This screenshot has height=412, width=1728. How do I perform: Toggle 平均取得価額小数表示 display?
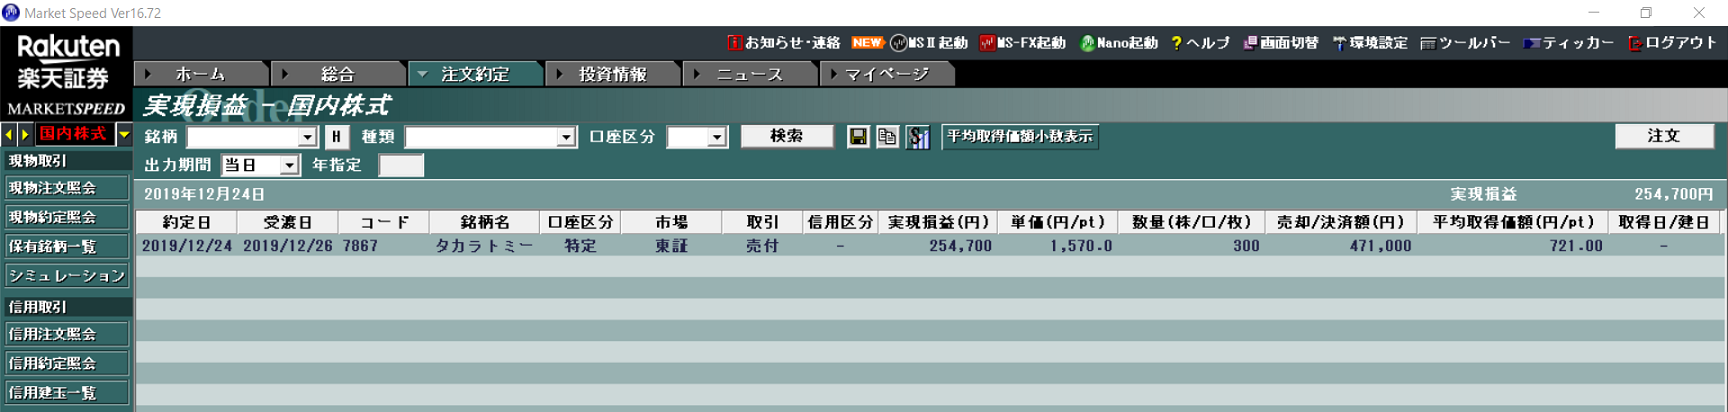1019,136
